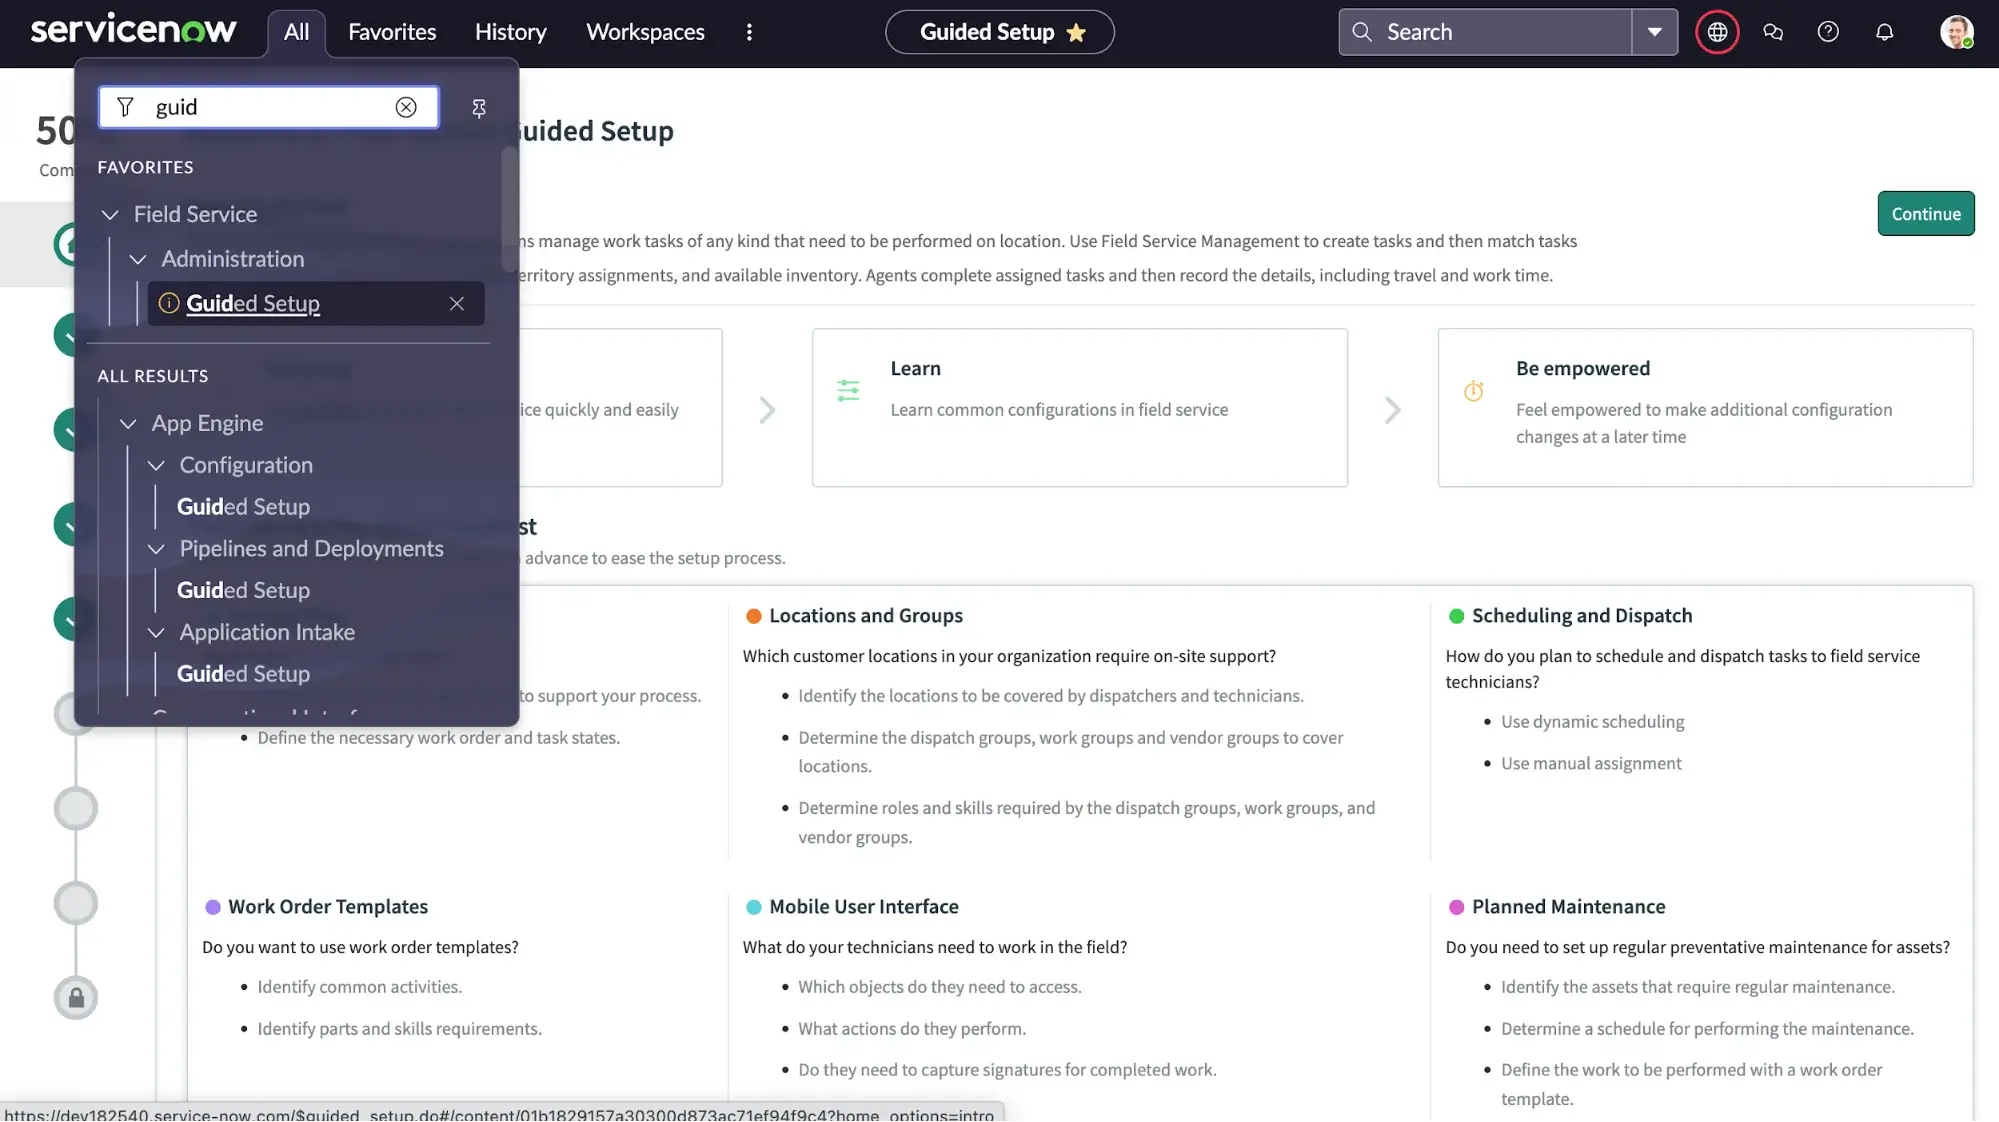Collapse the Field Service favorites group

tap(110, 213)
